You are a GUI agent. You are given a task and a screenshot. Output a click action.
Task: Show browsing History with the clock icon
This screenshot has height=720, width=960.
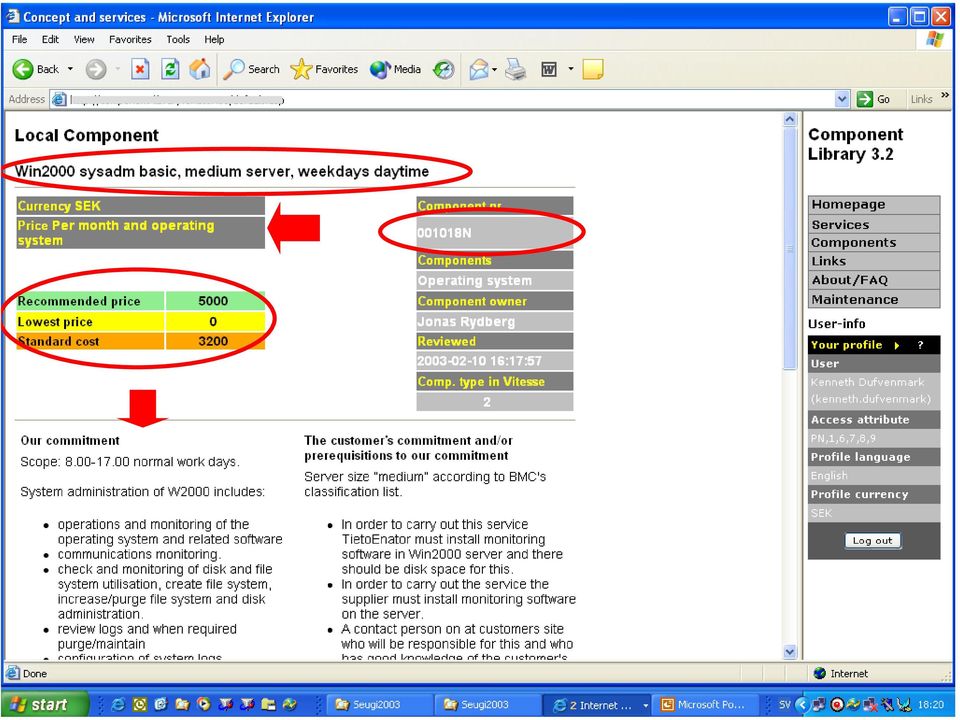pyautogui.click(x=443, y=70)
